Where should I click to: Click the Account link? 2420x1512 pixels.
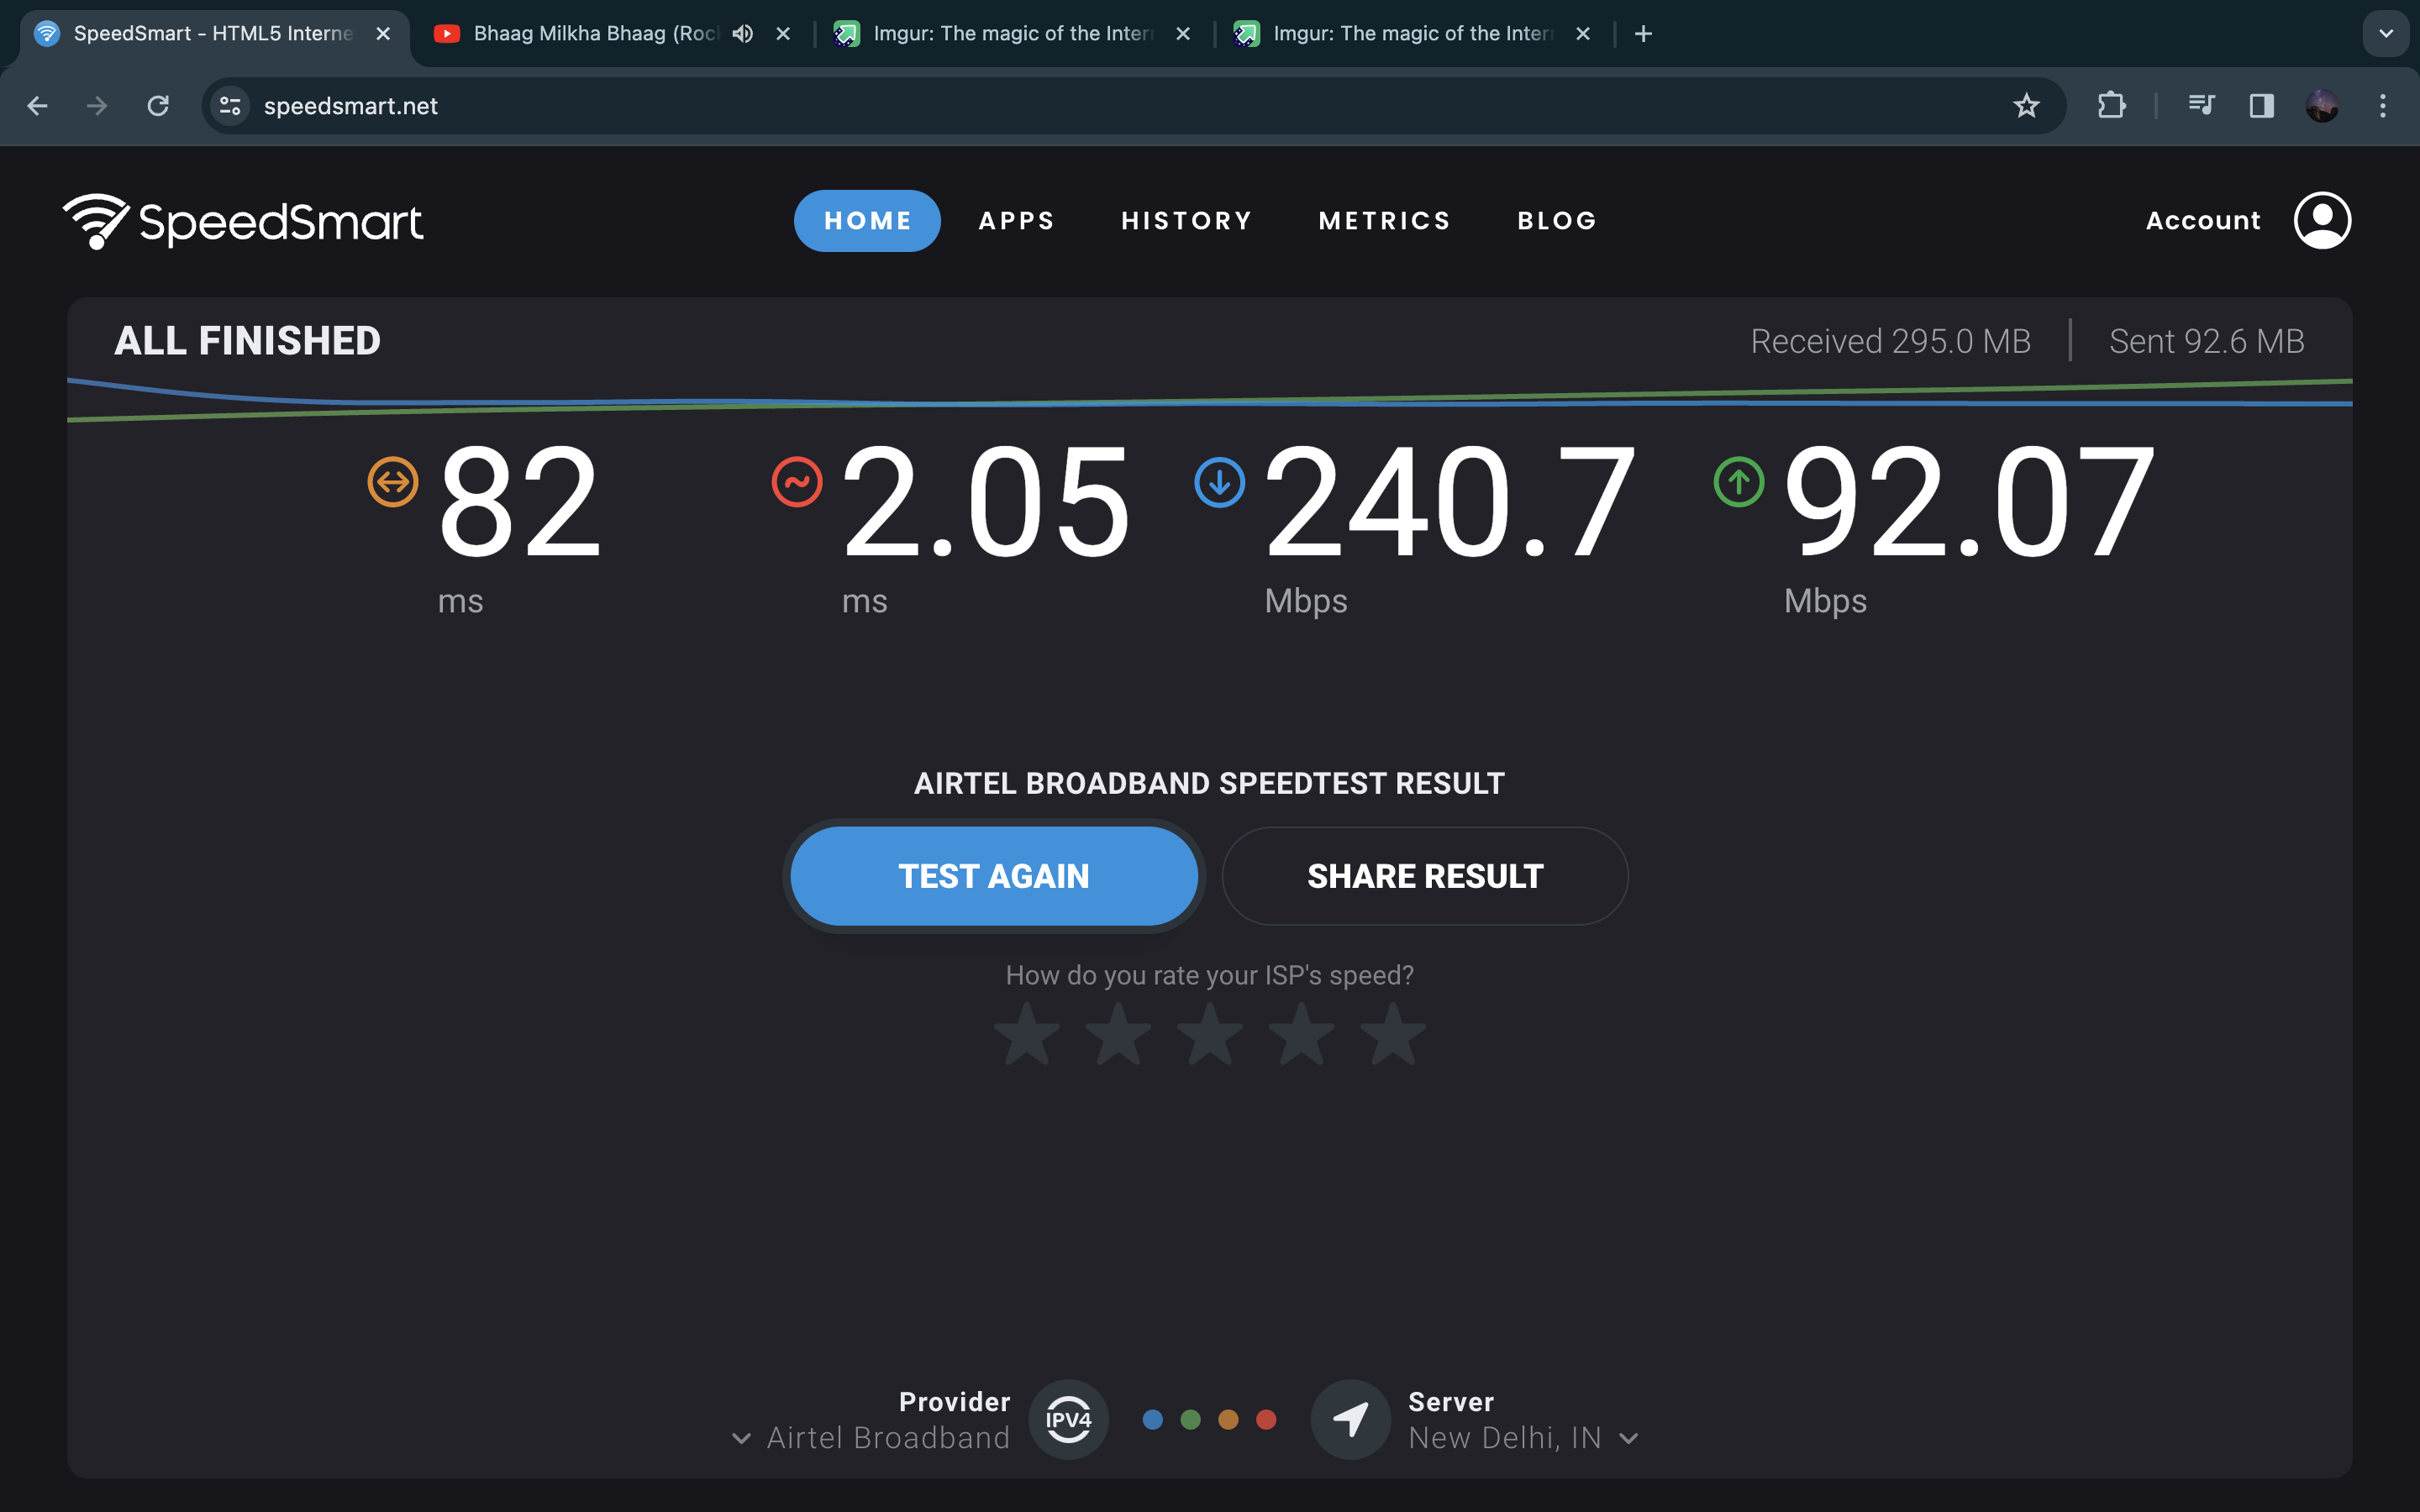tap(2203, 221)
